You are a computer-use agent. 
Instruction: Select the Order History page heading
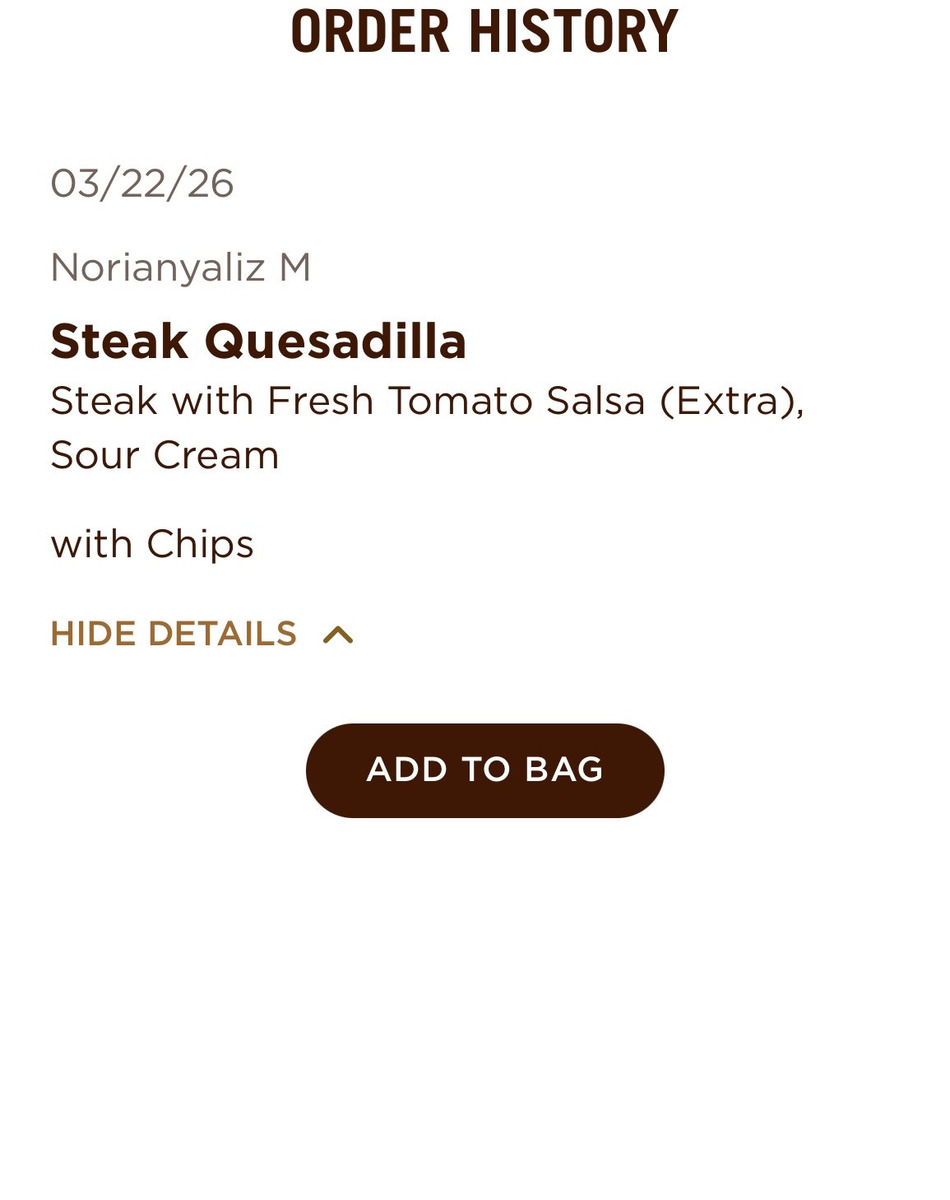[484, 32]
